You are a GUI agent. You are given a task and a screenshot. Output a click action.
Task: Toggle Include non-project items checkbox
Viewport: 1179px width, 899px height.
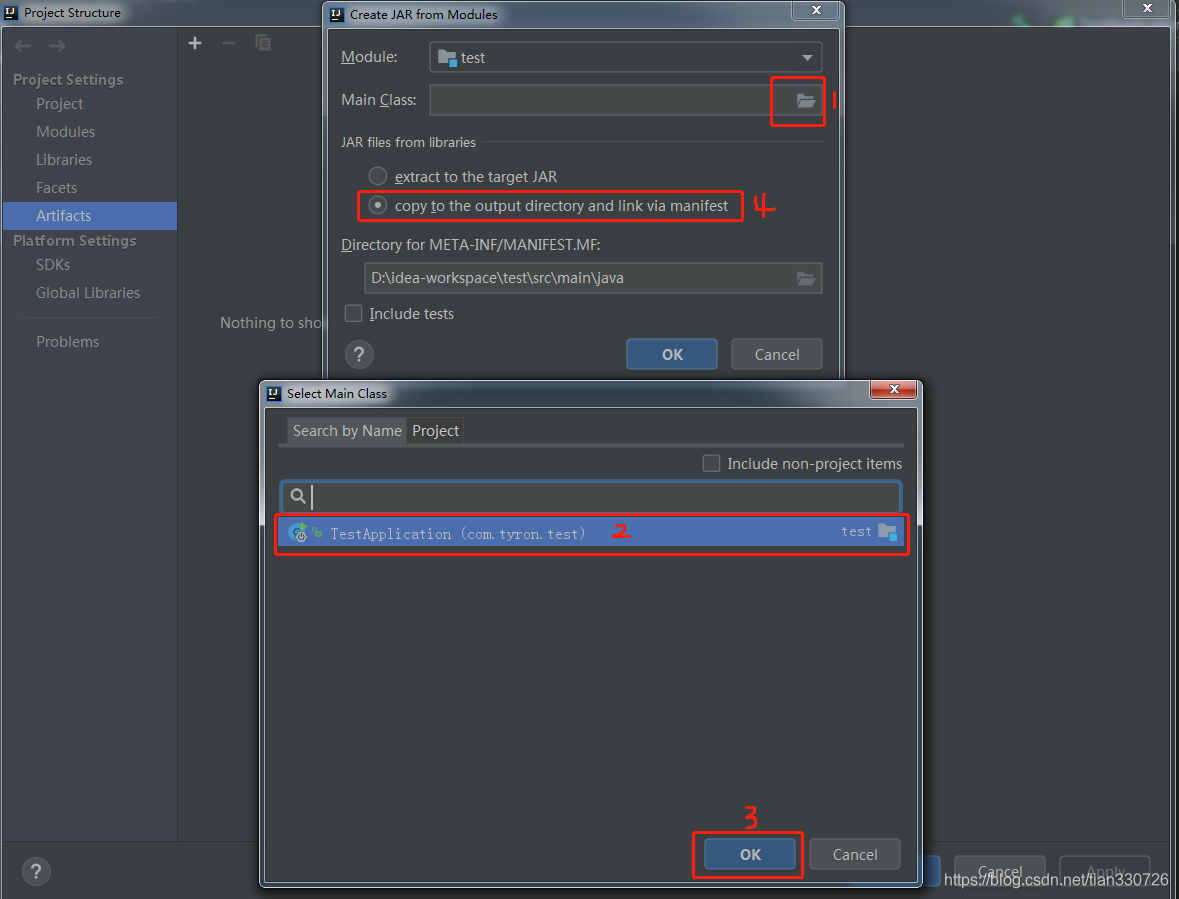point(711,463)
